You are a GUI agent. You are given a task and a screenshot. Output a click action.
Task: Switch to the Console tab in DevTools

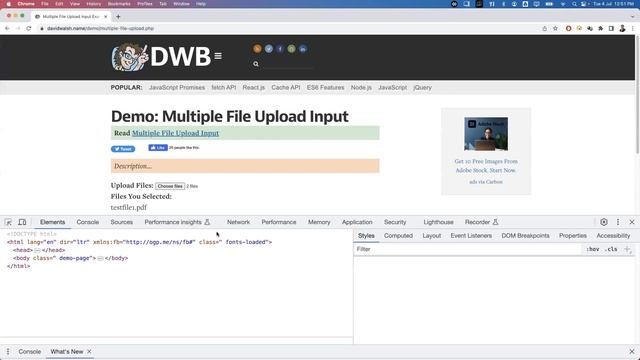pyautogui.click(x=88, y=222)
